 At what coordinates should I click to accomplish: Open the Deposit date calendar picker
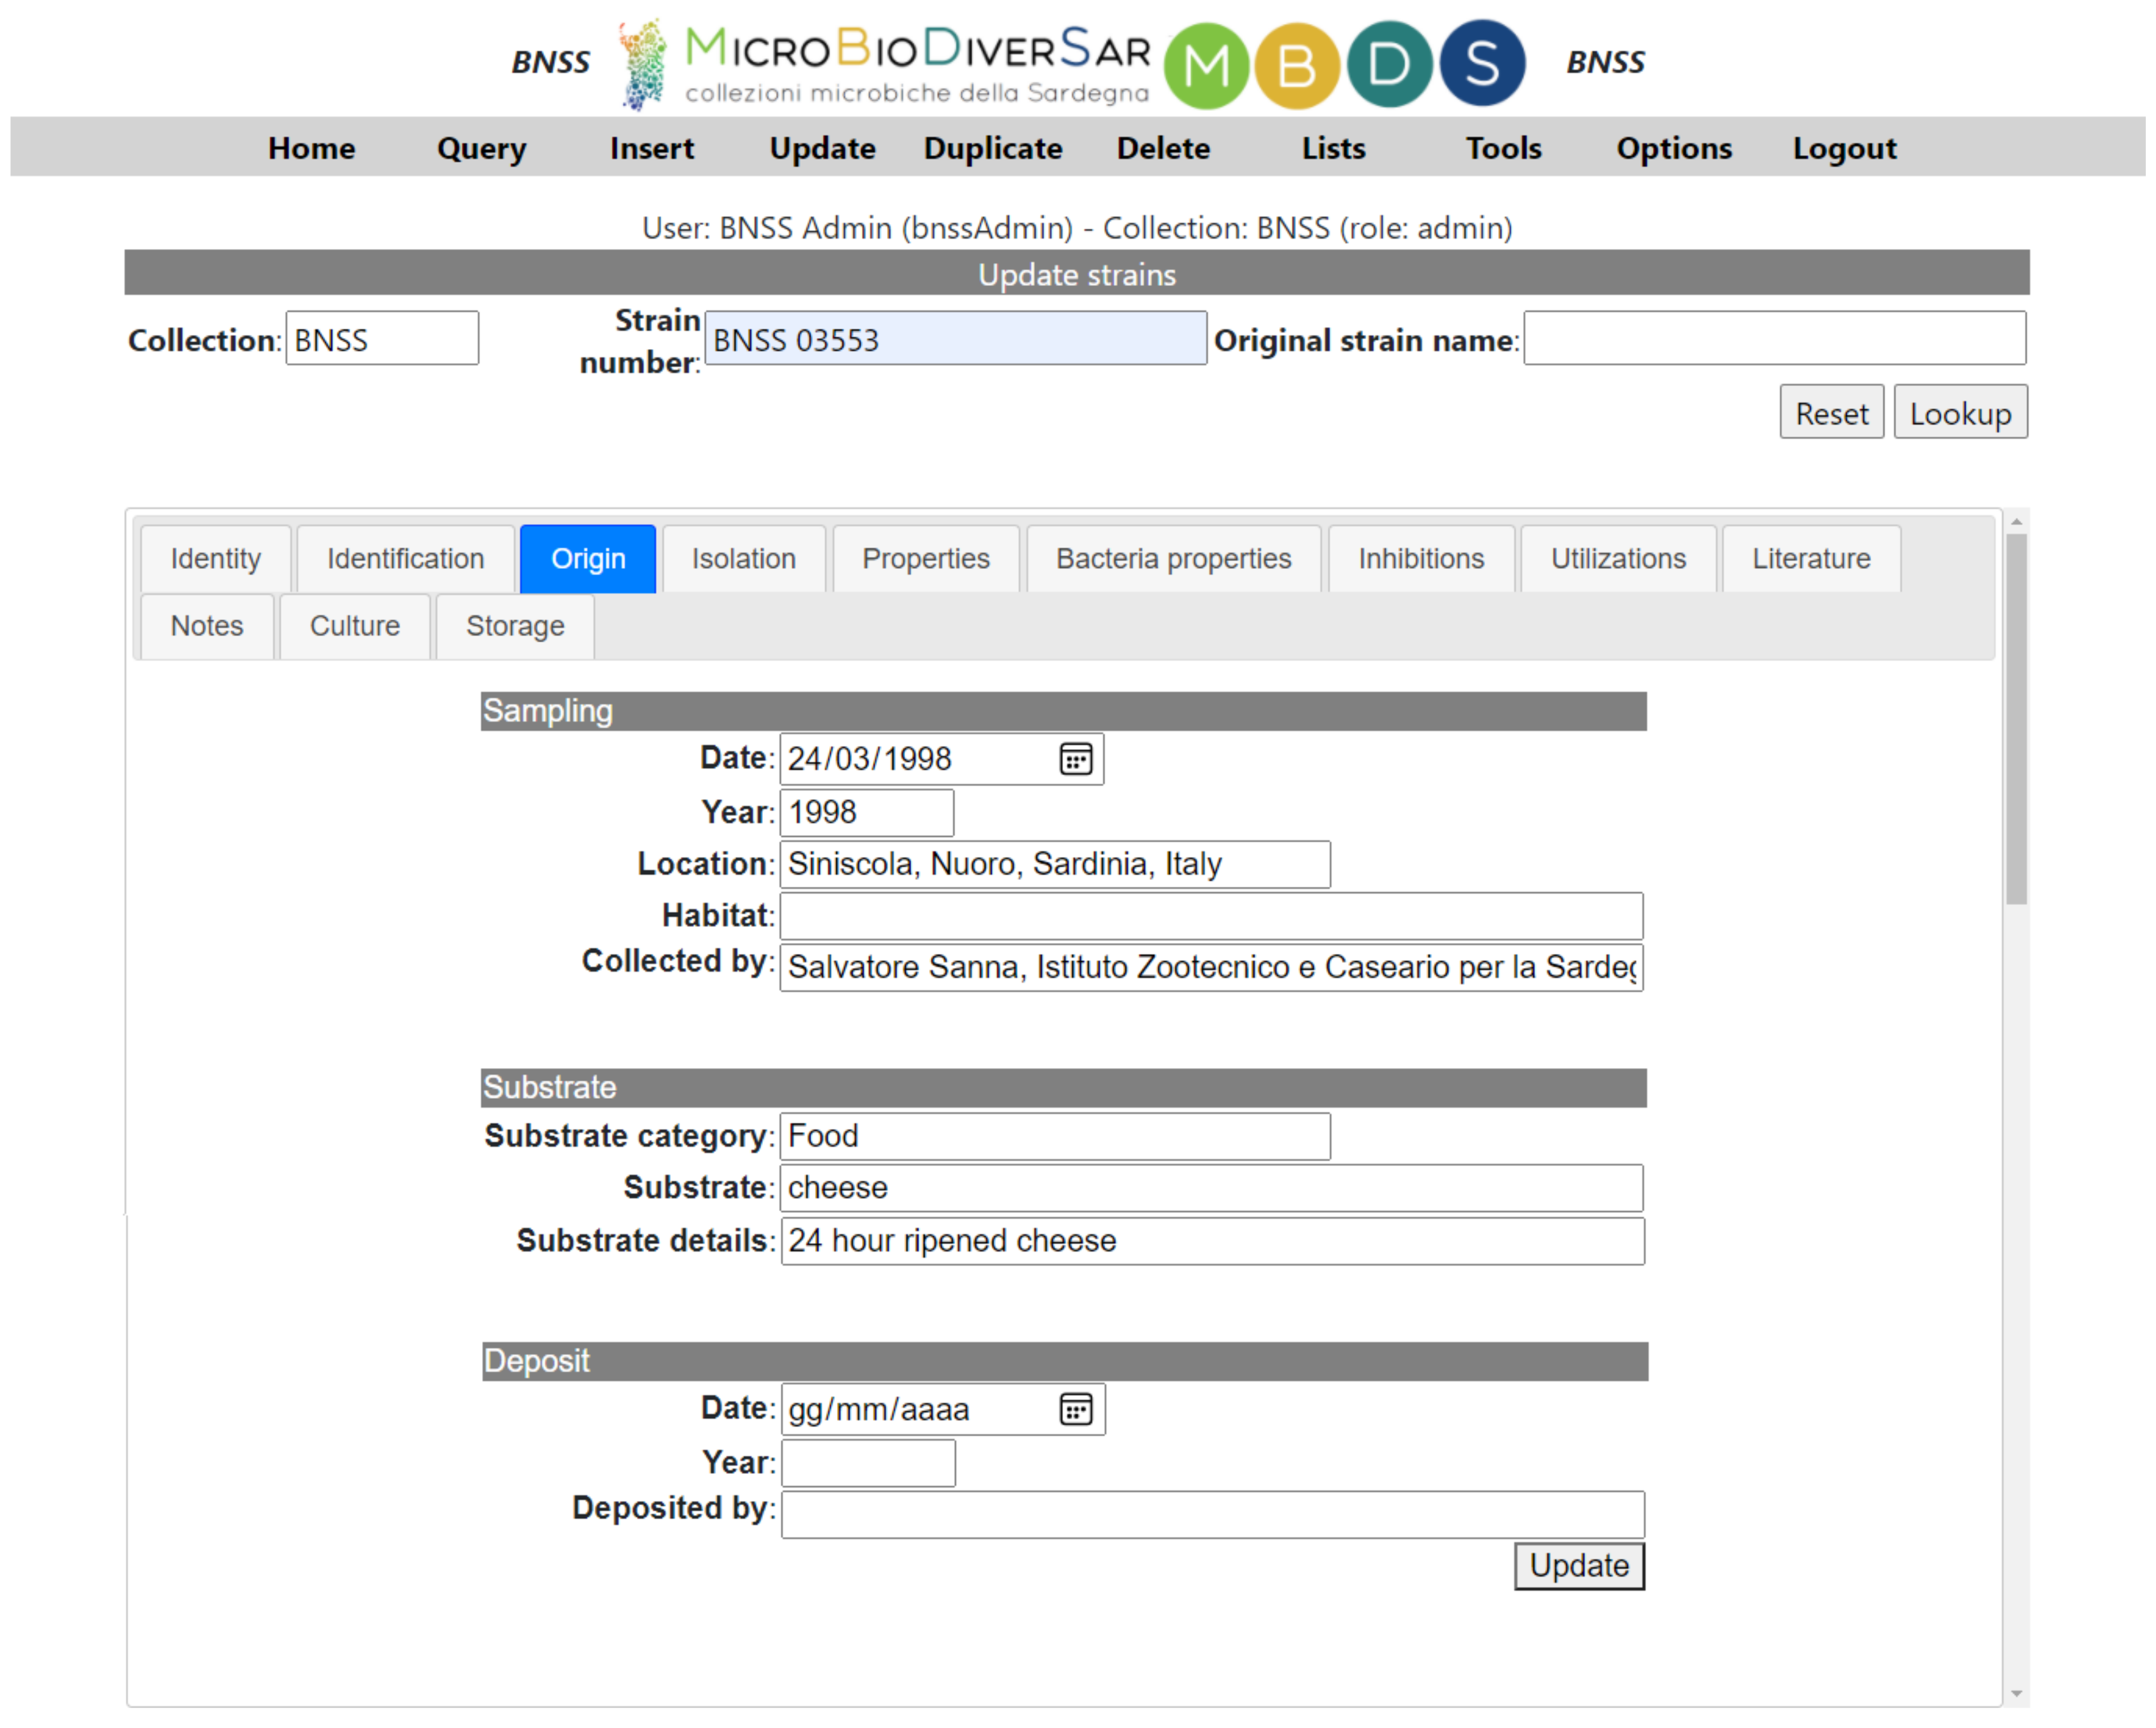click(1075, 1409)
